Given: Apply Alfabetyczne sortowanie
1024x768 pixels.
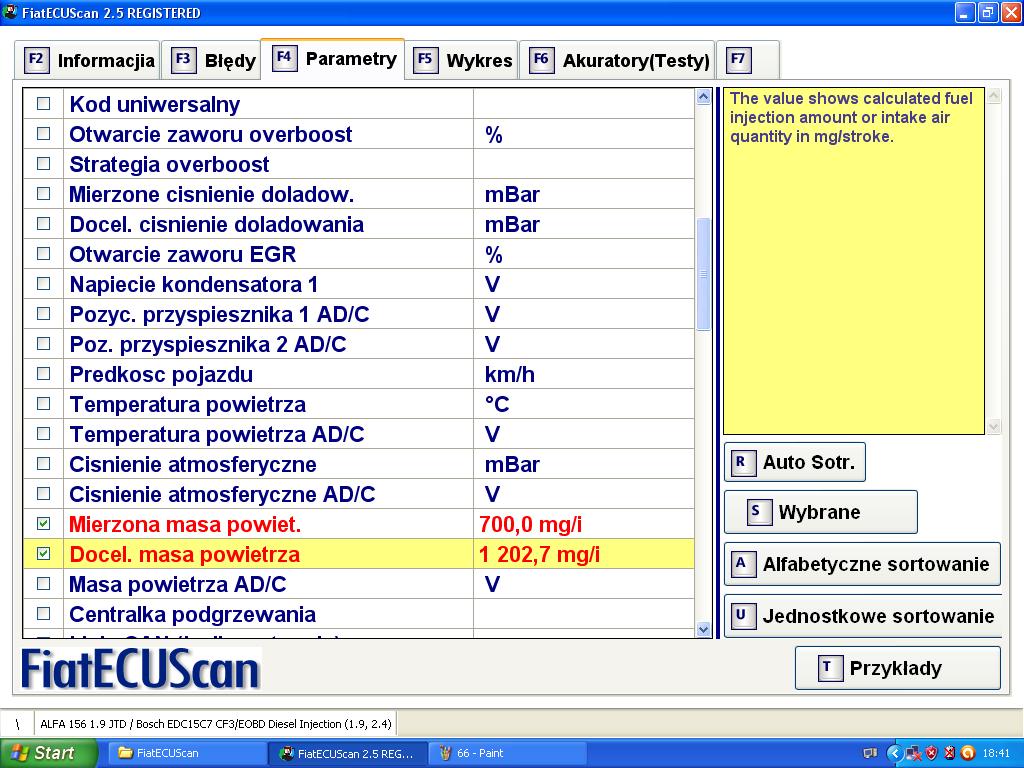Looking at the screenshot, I should (x=862, y=564).
